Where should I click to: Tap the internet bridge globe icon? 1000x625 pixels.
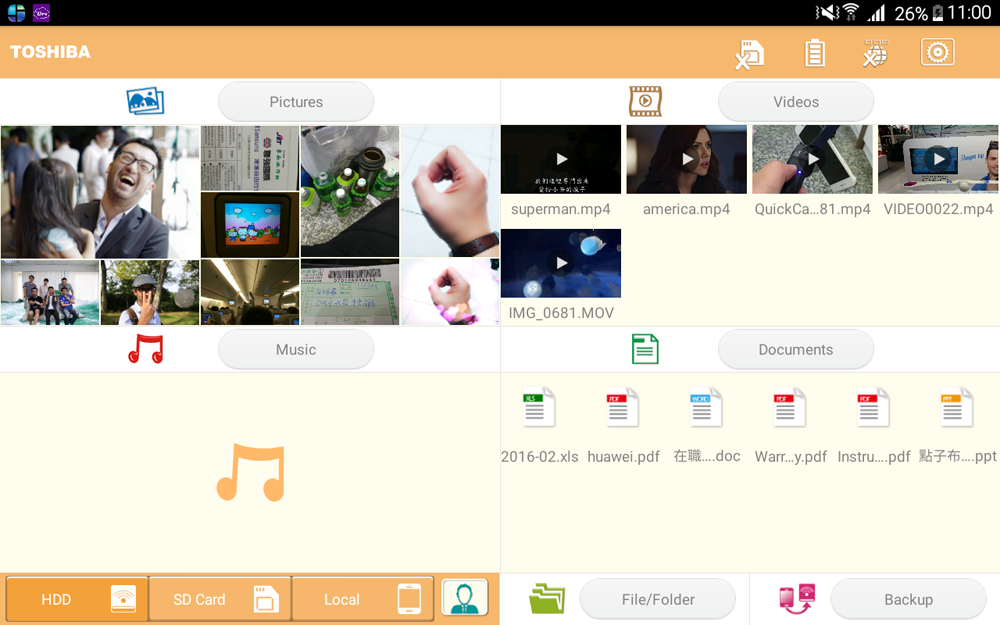pos(875,54)
